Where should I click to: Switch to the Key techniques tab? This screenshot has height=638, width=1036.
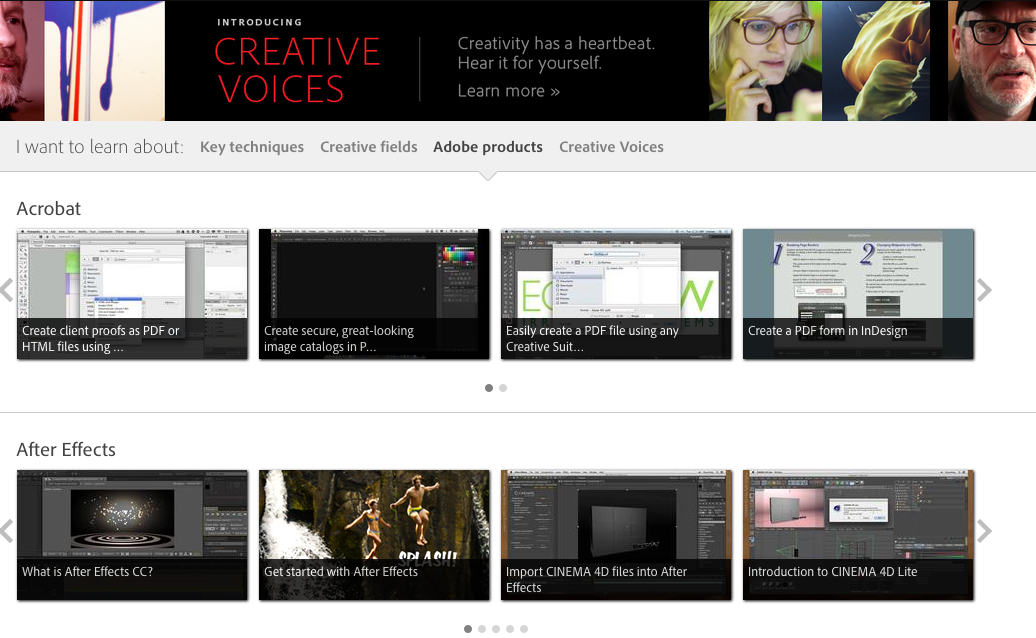(252, 147)
